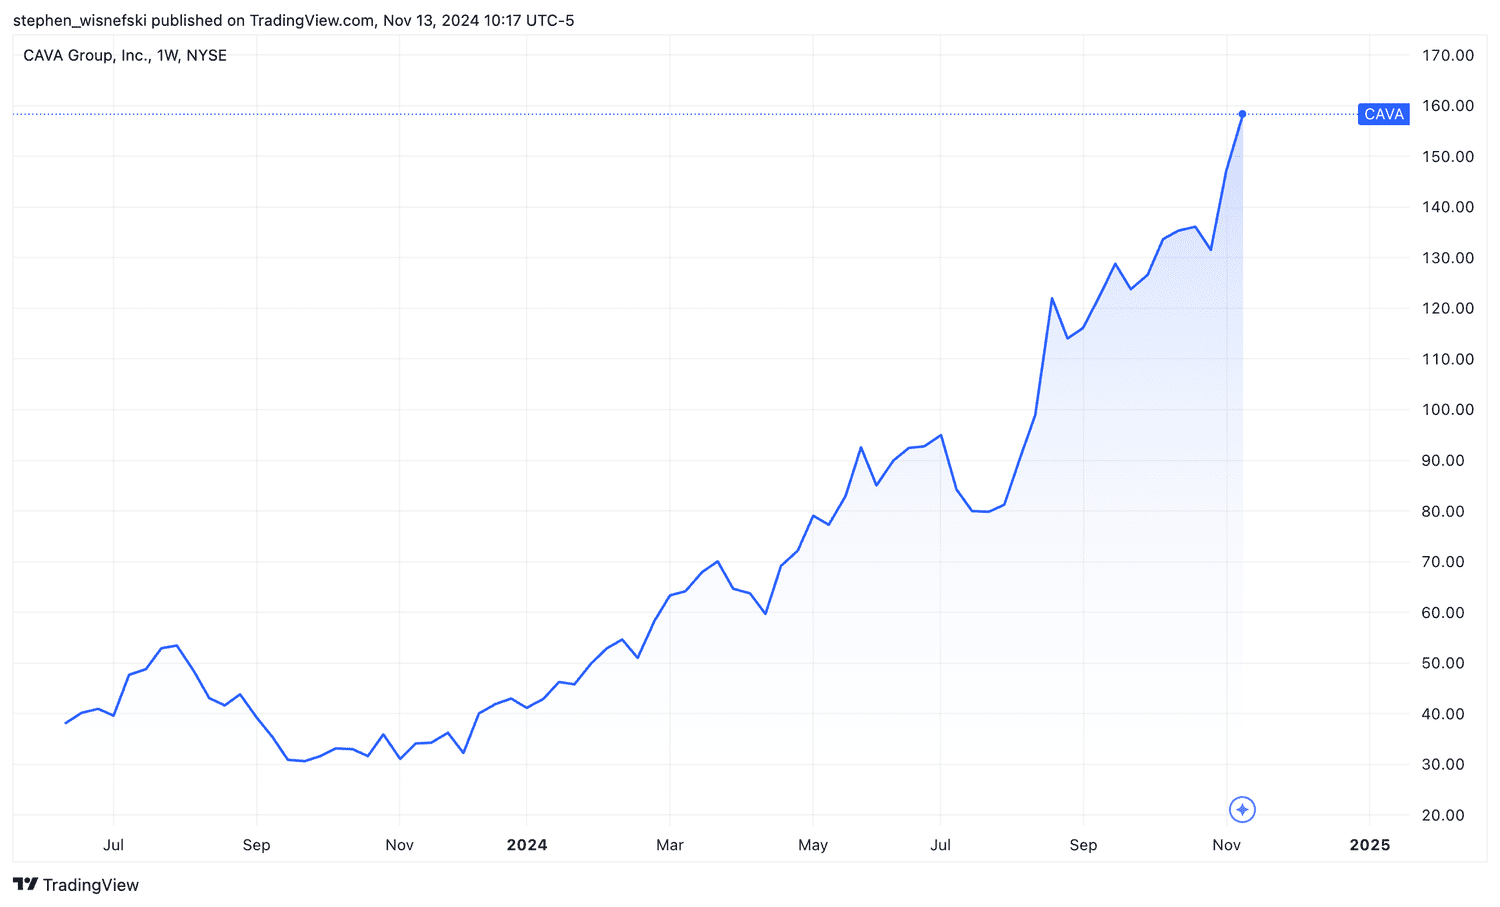Click the latest price endpoint dot
The width and height of the screenshot is (1500, 907).
point(1242,114)
